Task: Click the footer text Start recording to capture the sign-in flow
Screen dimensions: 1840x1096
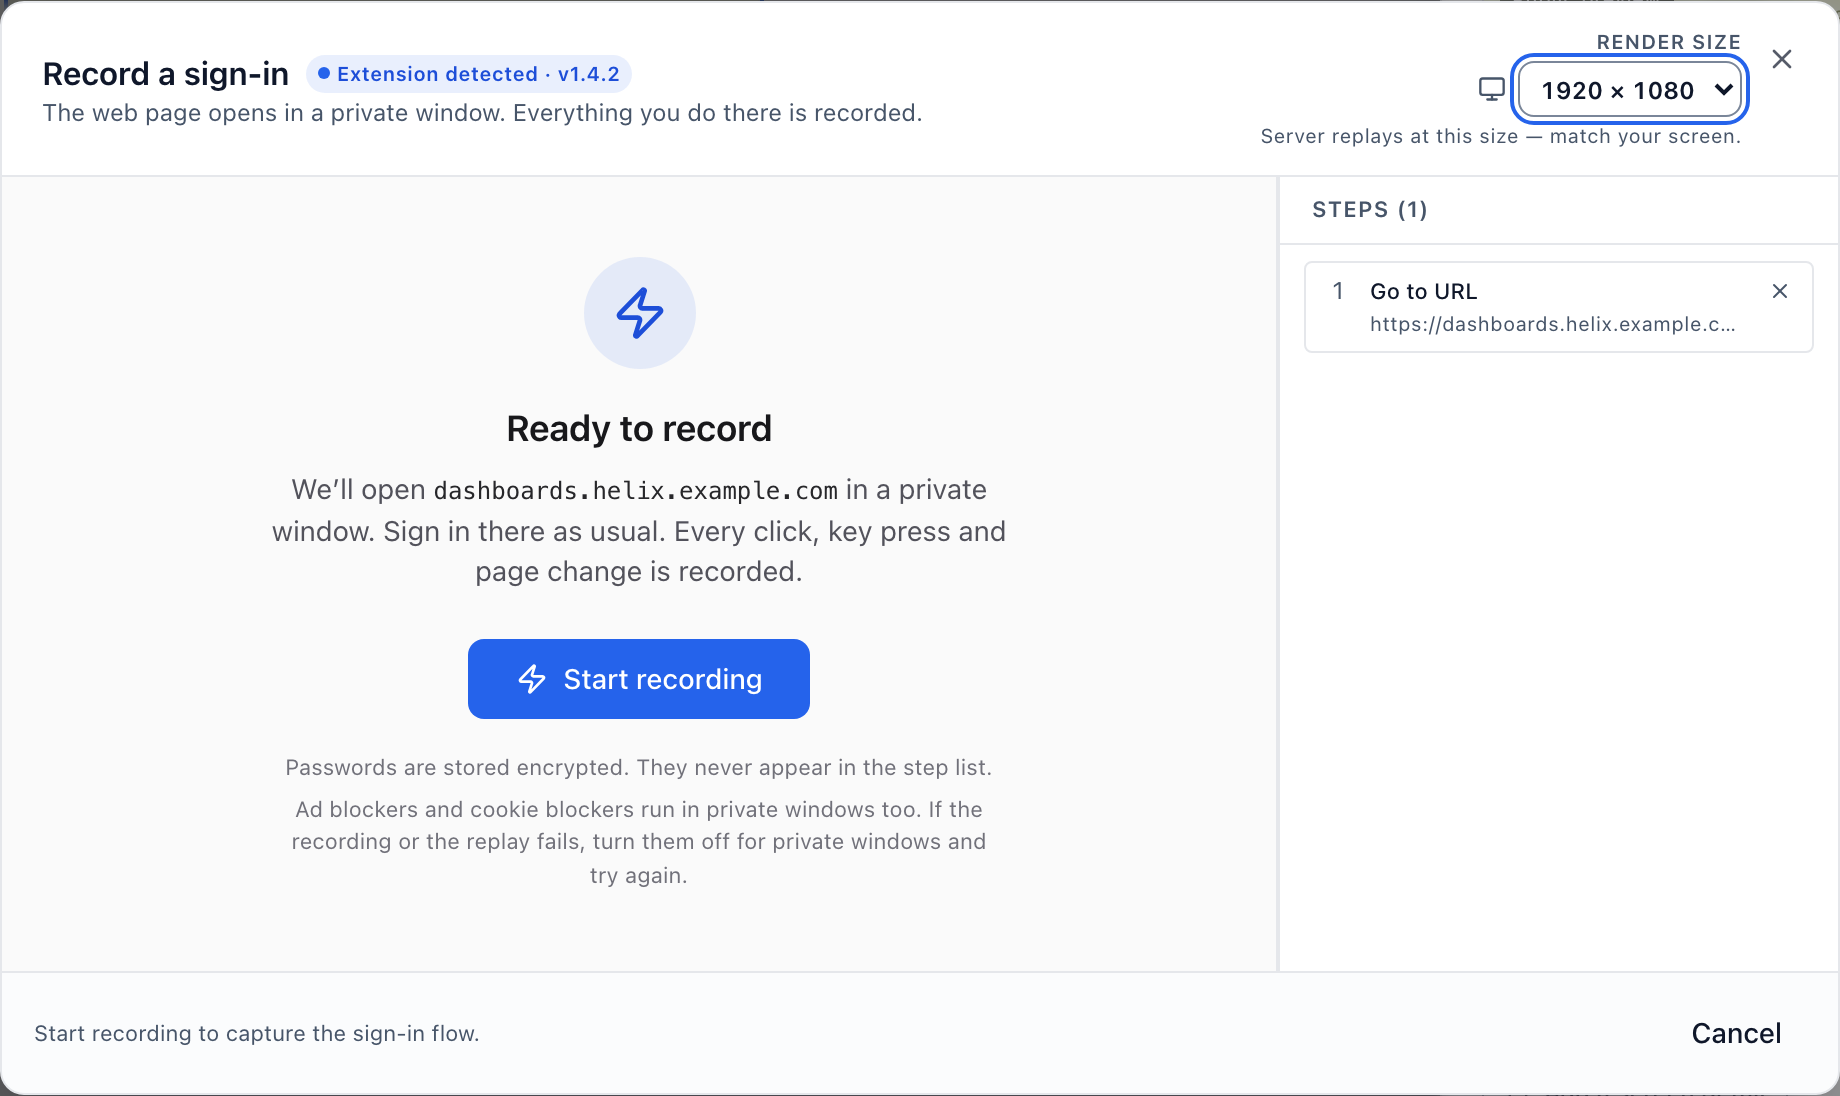Action: (x=257, y=1033)
